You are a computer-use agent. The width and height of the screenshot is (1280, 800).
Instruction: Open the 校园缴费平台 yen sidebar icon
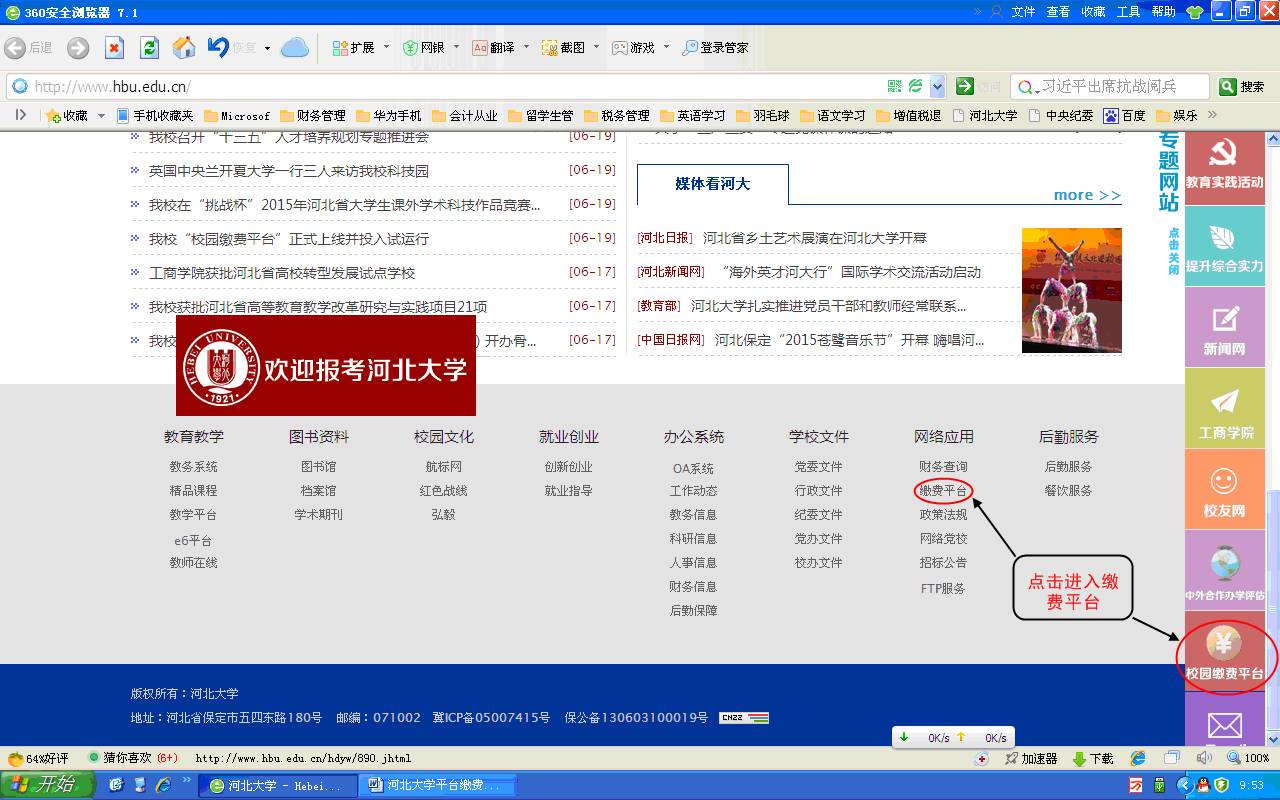coord(1225,652)
